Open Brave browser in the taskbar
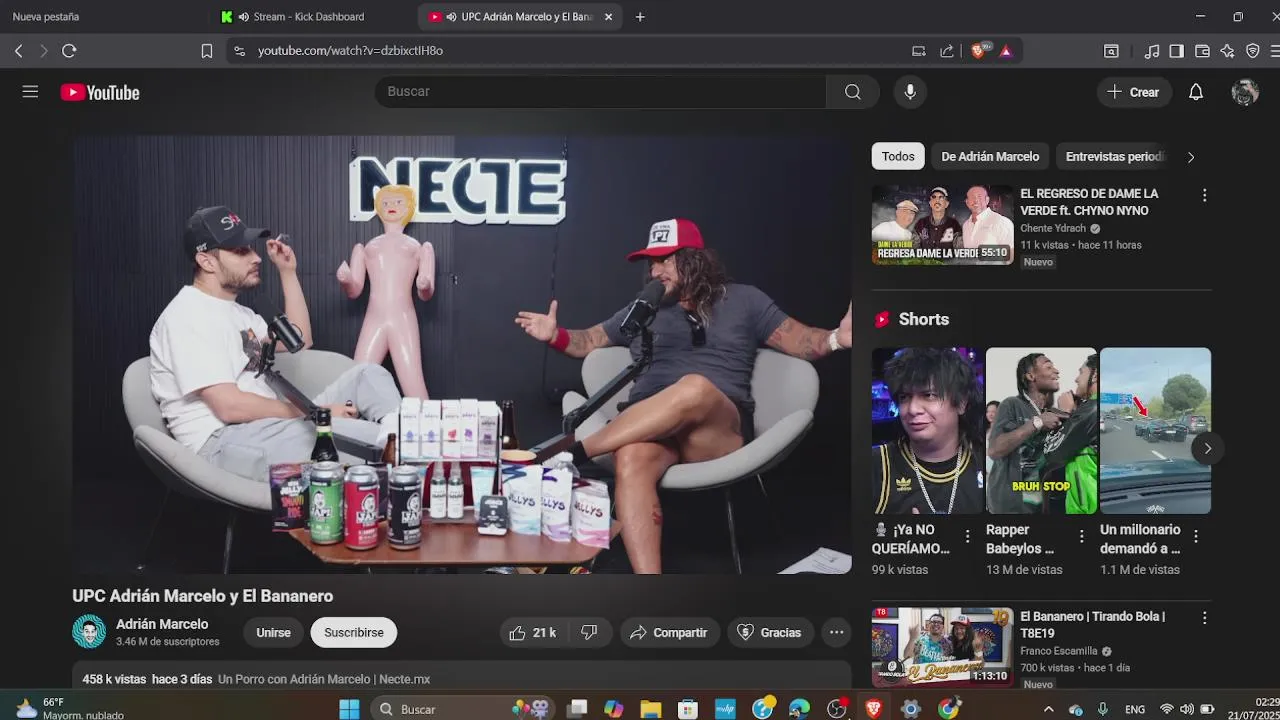 pos(874,709)
